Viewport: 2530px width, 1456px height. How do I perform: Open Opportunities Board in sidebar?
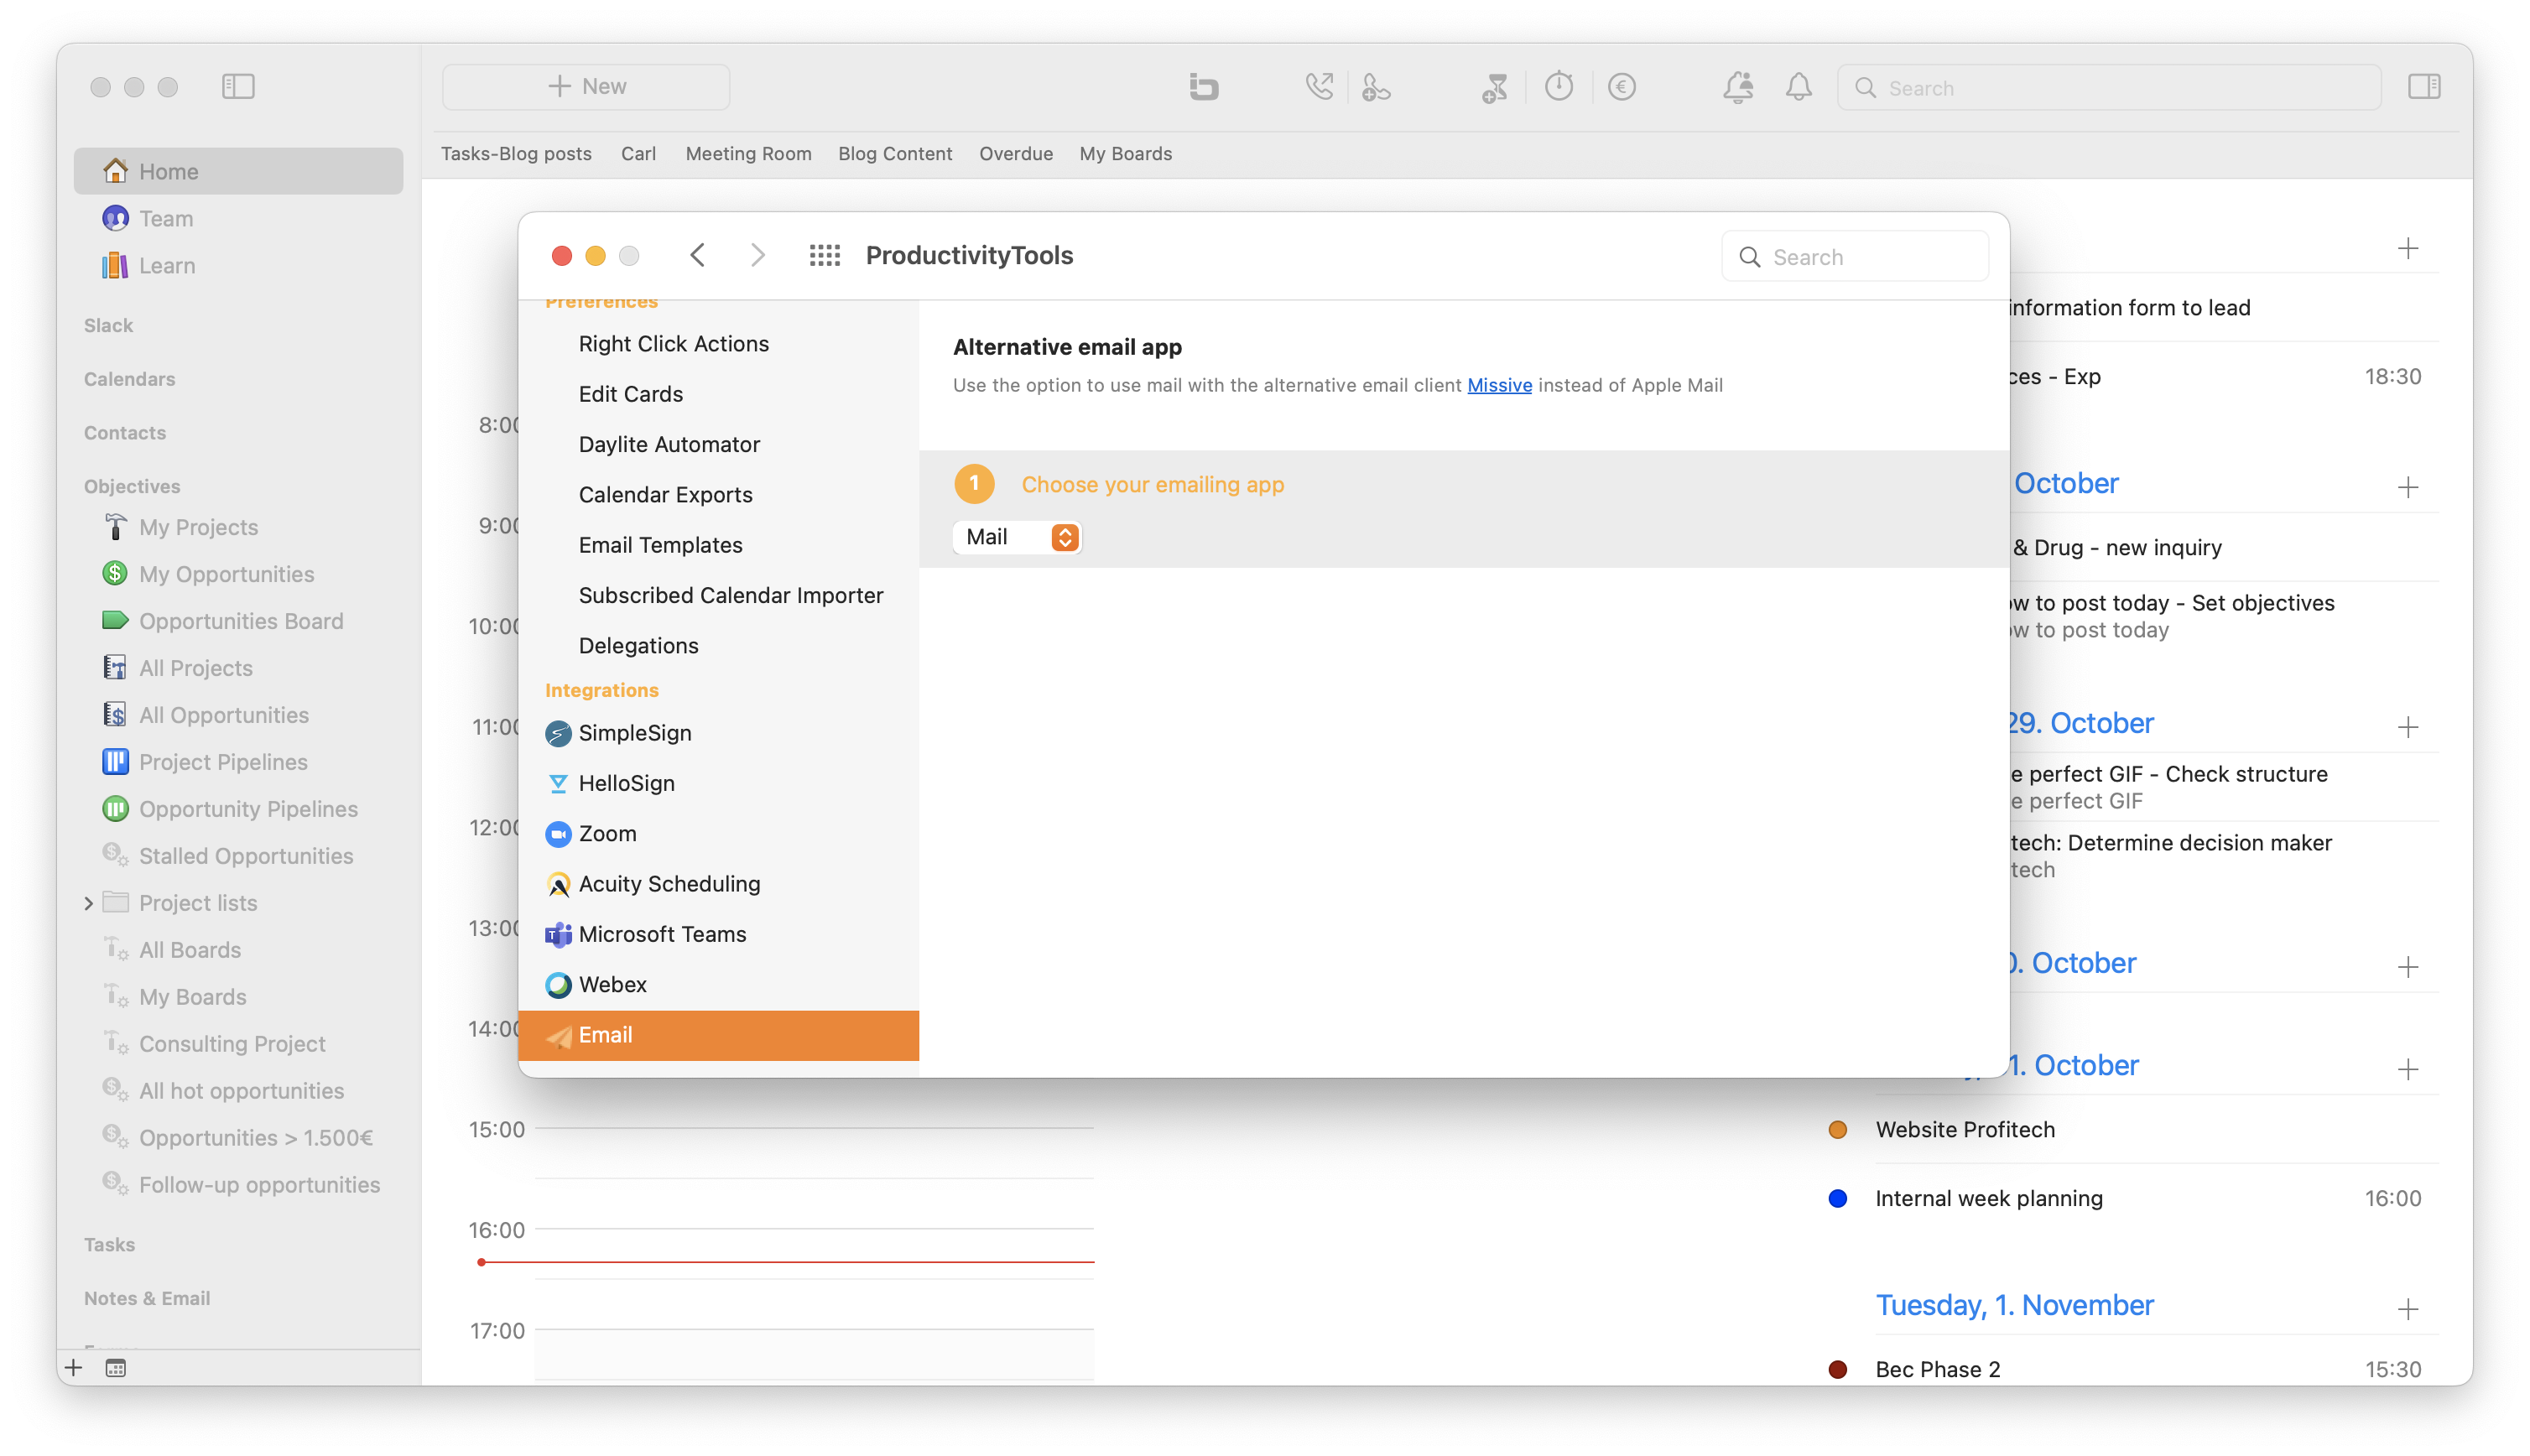[238, 621]
